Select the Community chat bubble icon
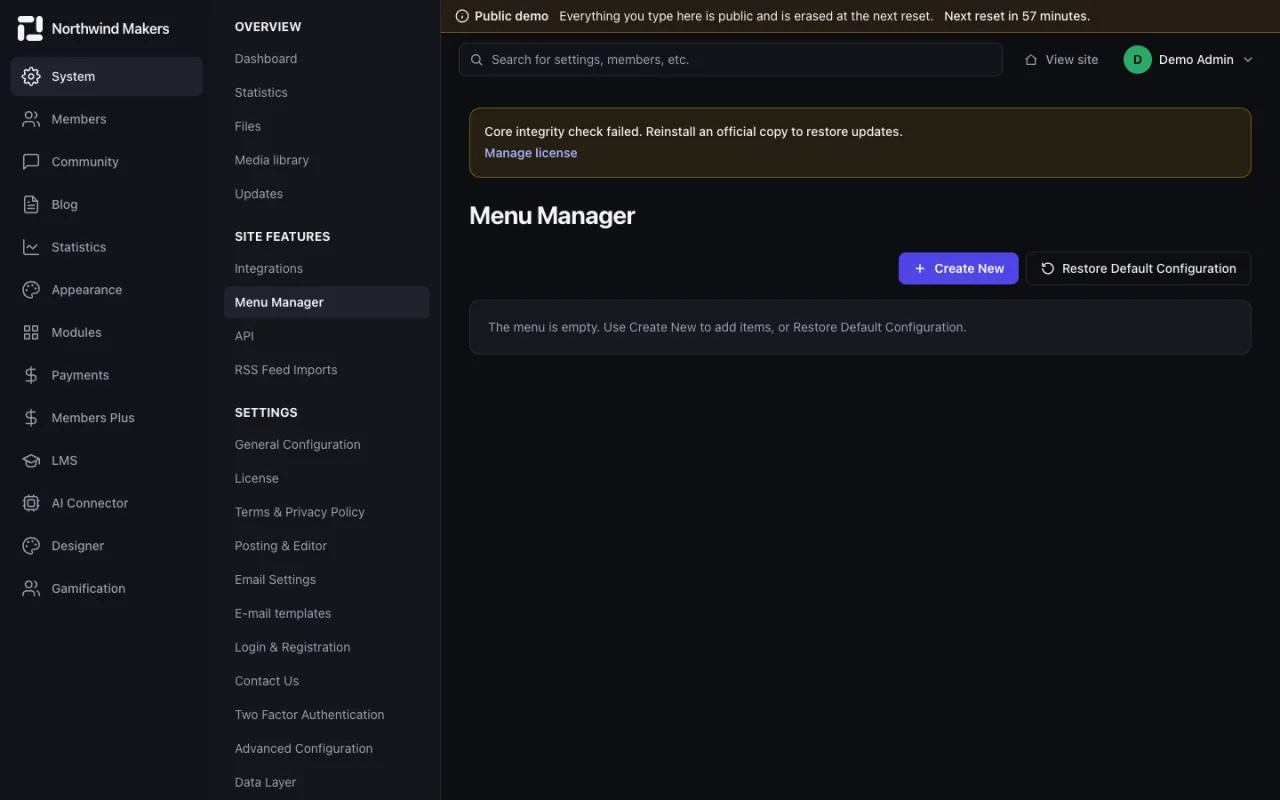The height and width of the screenshot is (800, 1280). (x=31, y=162)
